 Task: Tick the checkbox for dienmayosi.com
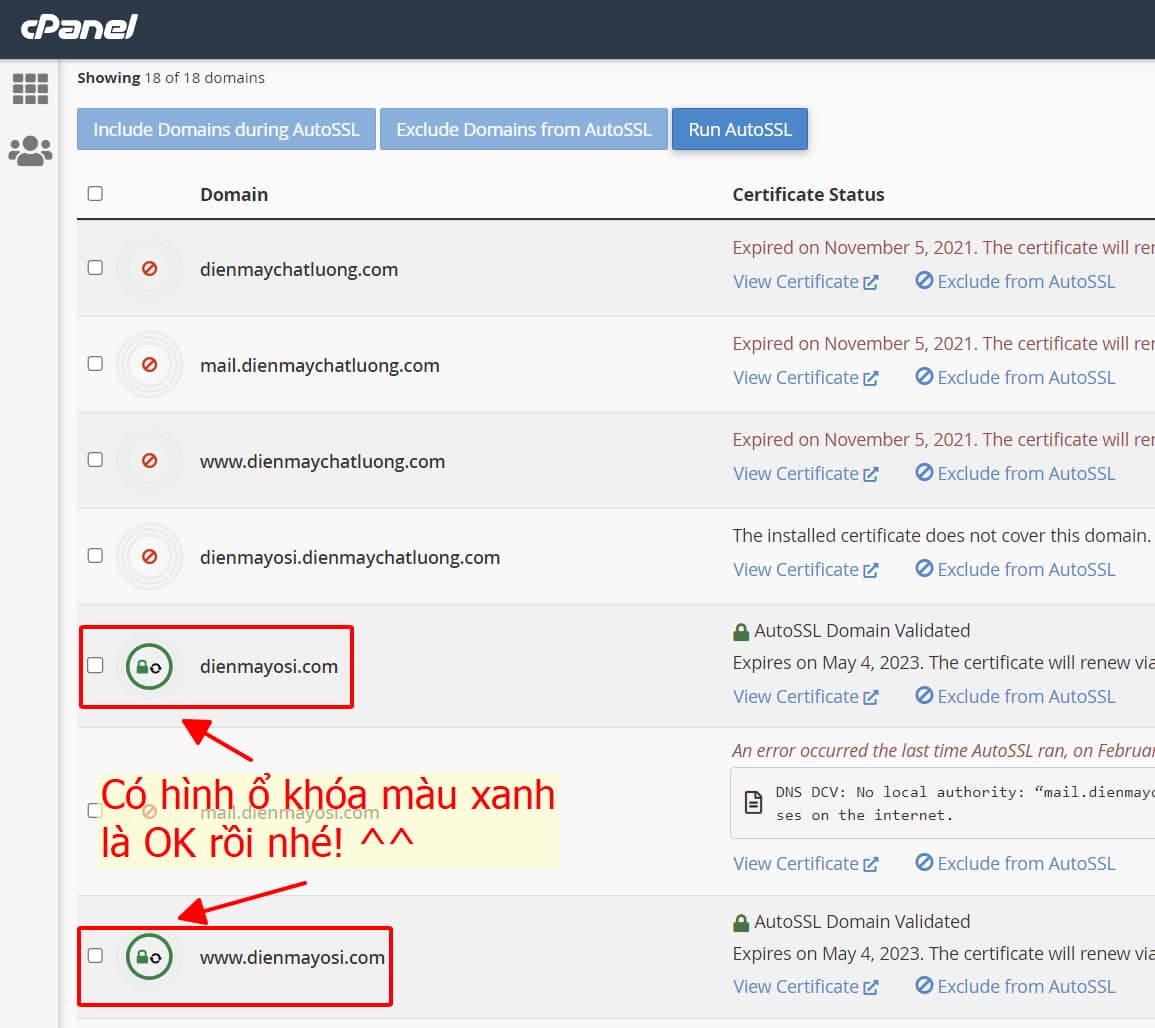(95, 665)
